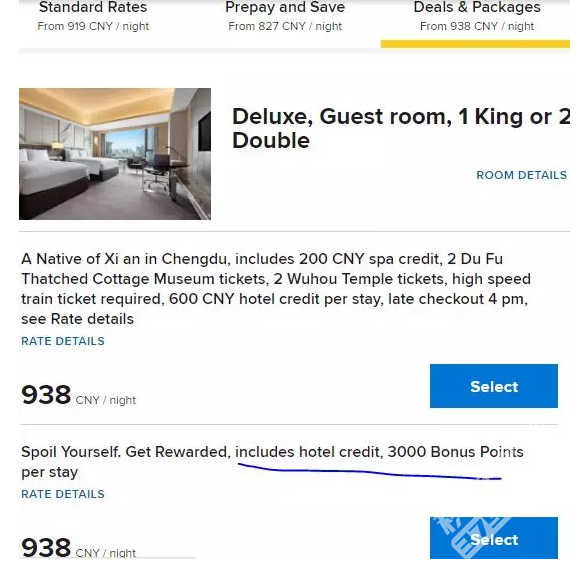The image size is (586, 567).
Task: Click the 938 price of Xi an package
Action: pyautogui.click(x=46, y=395)
